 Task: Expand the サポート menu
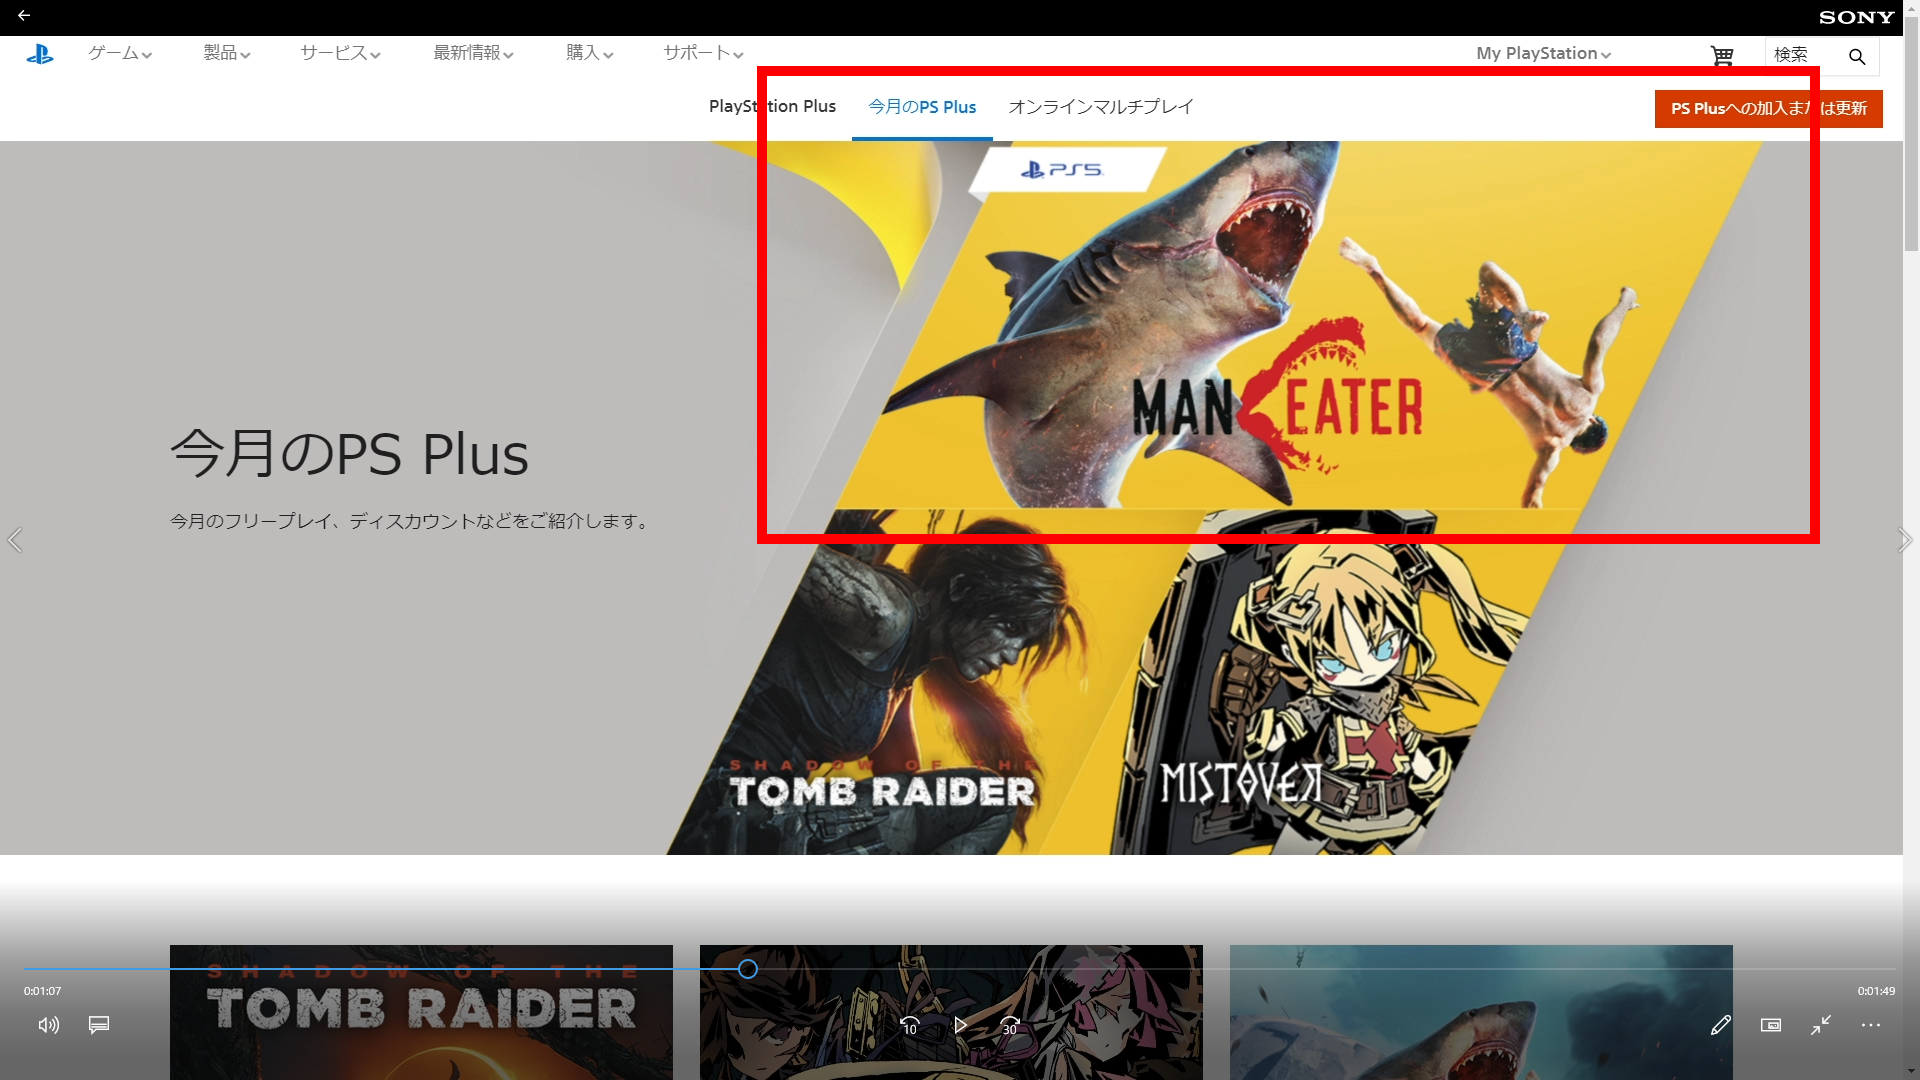704,53
